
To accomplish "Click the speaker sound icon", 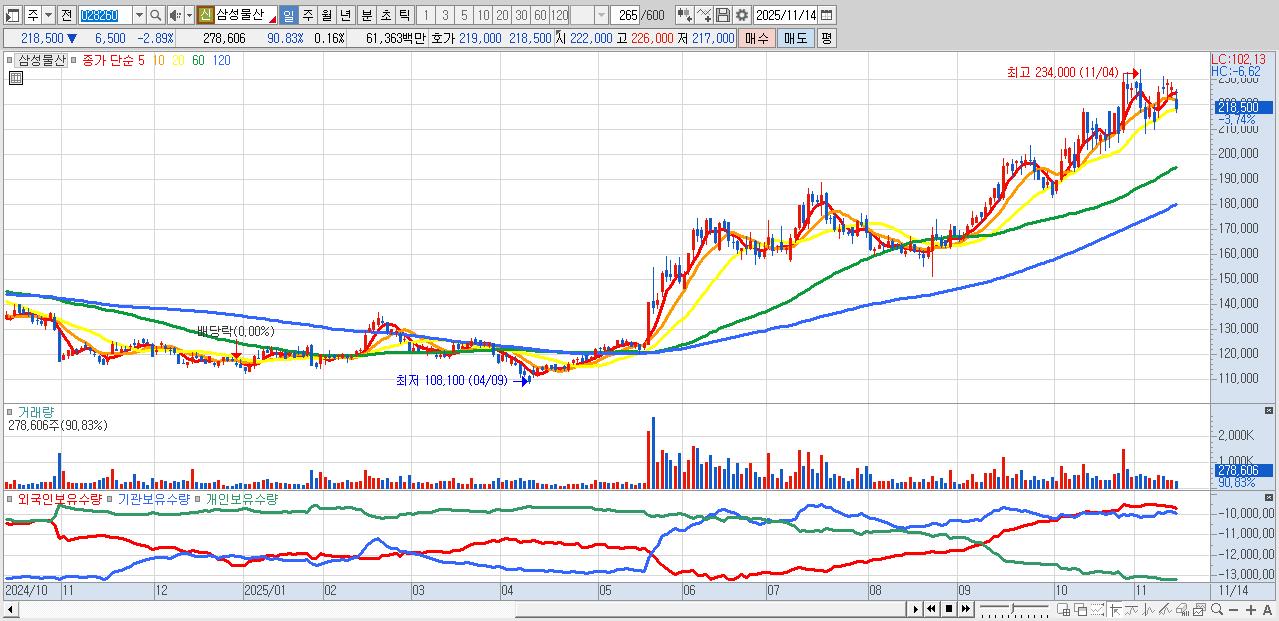I will click(175, 15).
